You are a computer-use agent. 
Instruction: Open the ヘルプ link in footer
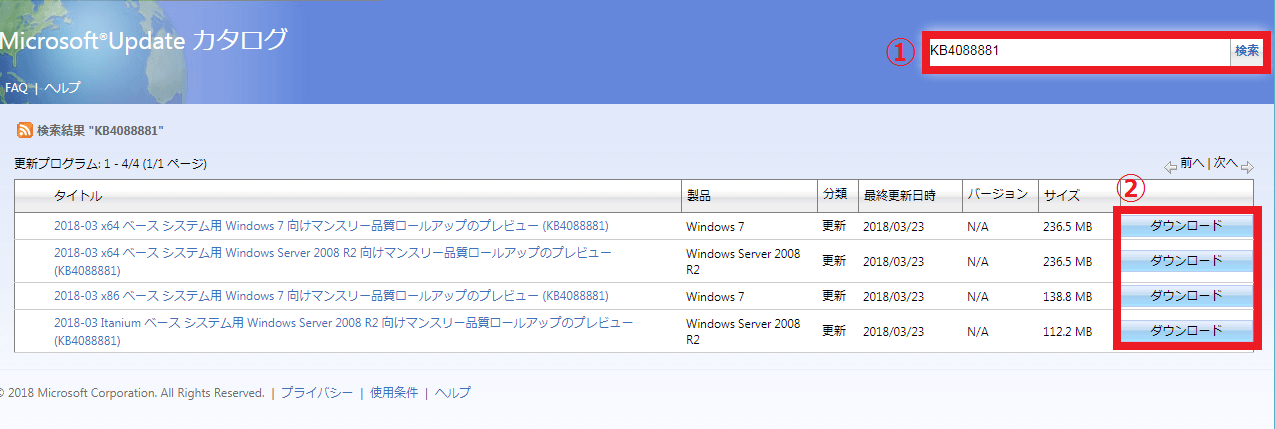click(452, 393)
